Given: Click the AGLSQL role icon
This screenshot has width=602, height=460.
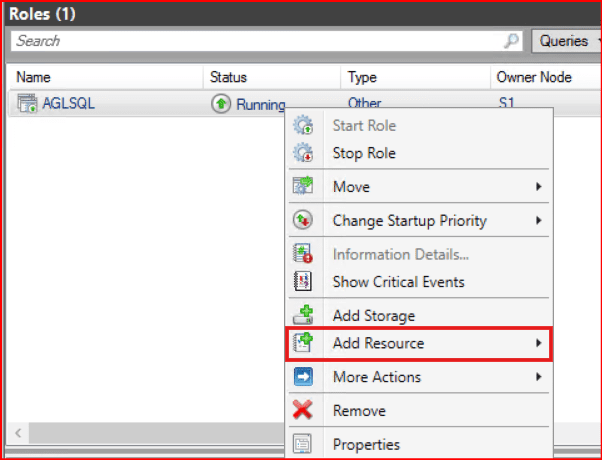Looking at the screenshot, I should coord(27,103).
